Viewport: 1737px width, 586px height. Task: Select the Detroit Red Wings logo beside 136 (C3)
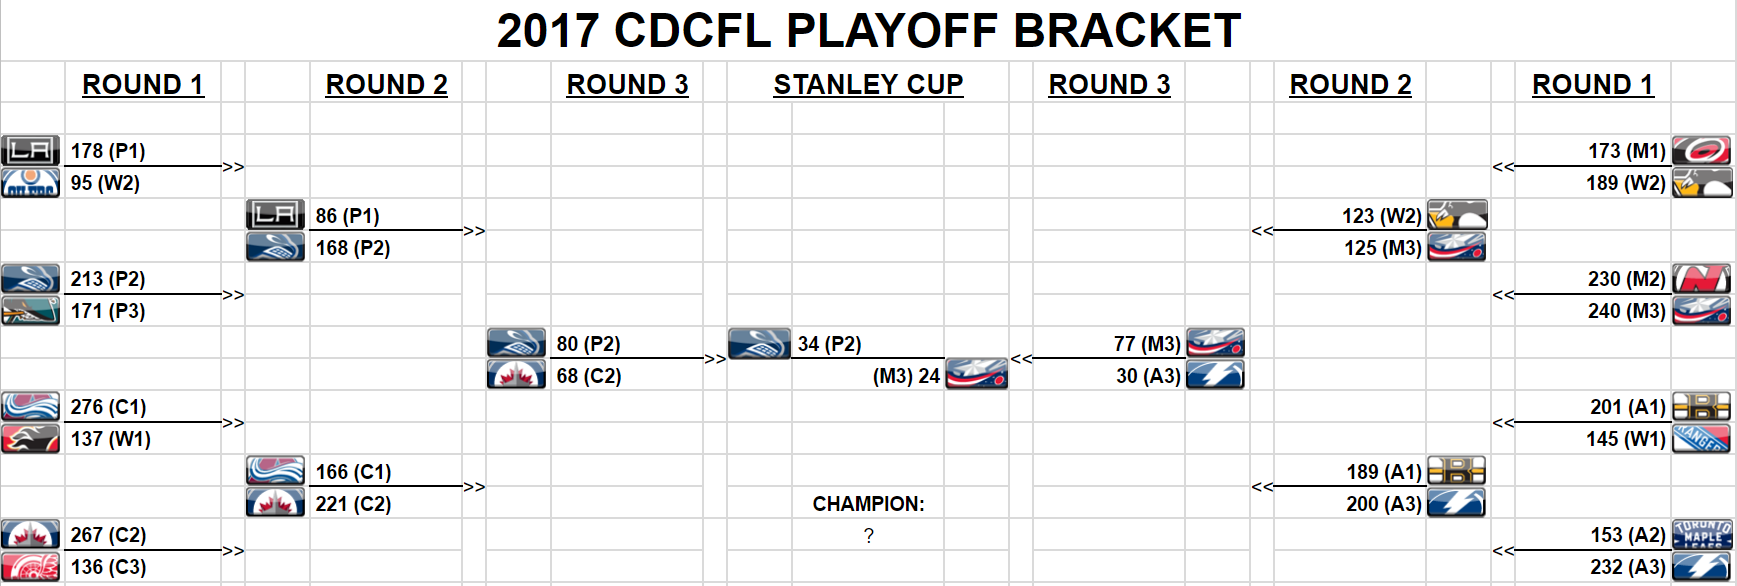[31, 567]
